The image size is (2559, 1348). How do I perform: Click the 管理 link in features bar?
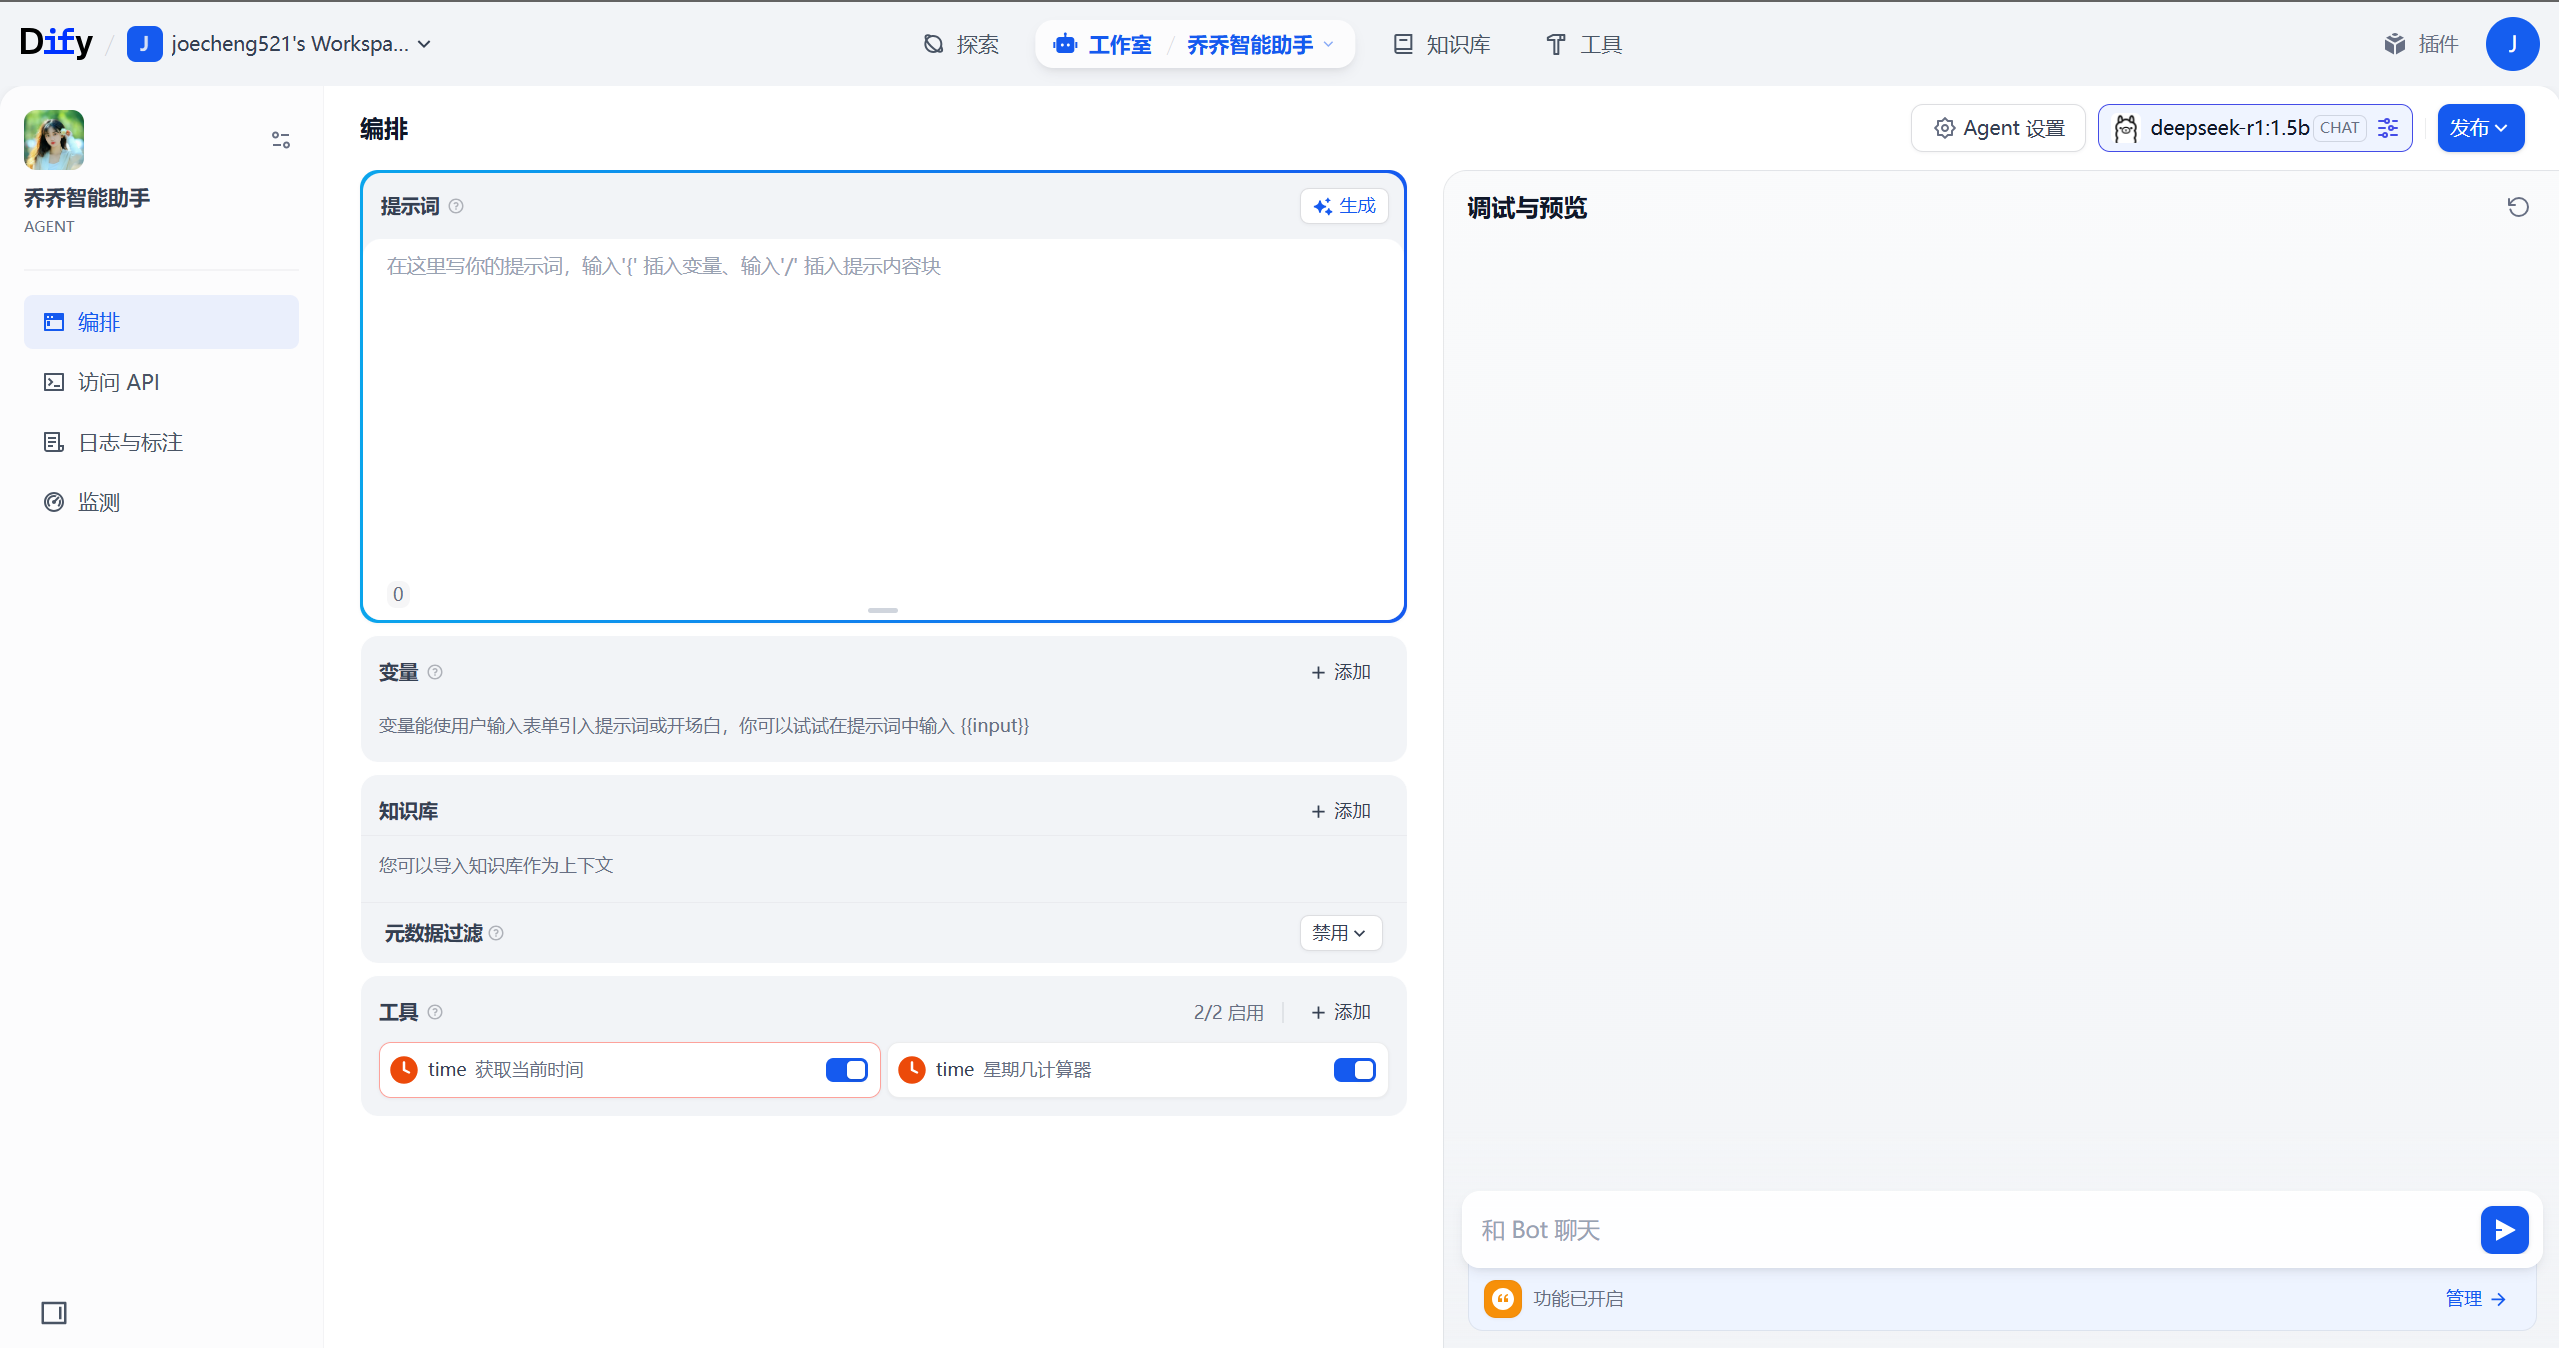[x=2474, y=1298]
